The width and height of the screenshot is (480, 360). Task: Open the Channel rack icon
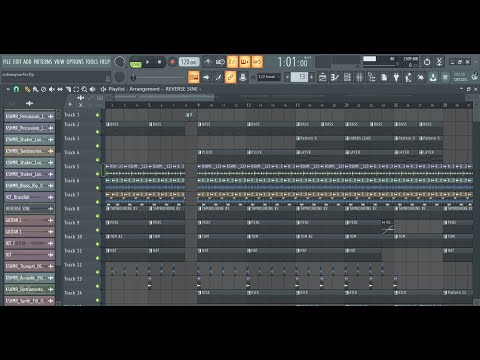point(347,77)
